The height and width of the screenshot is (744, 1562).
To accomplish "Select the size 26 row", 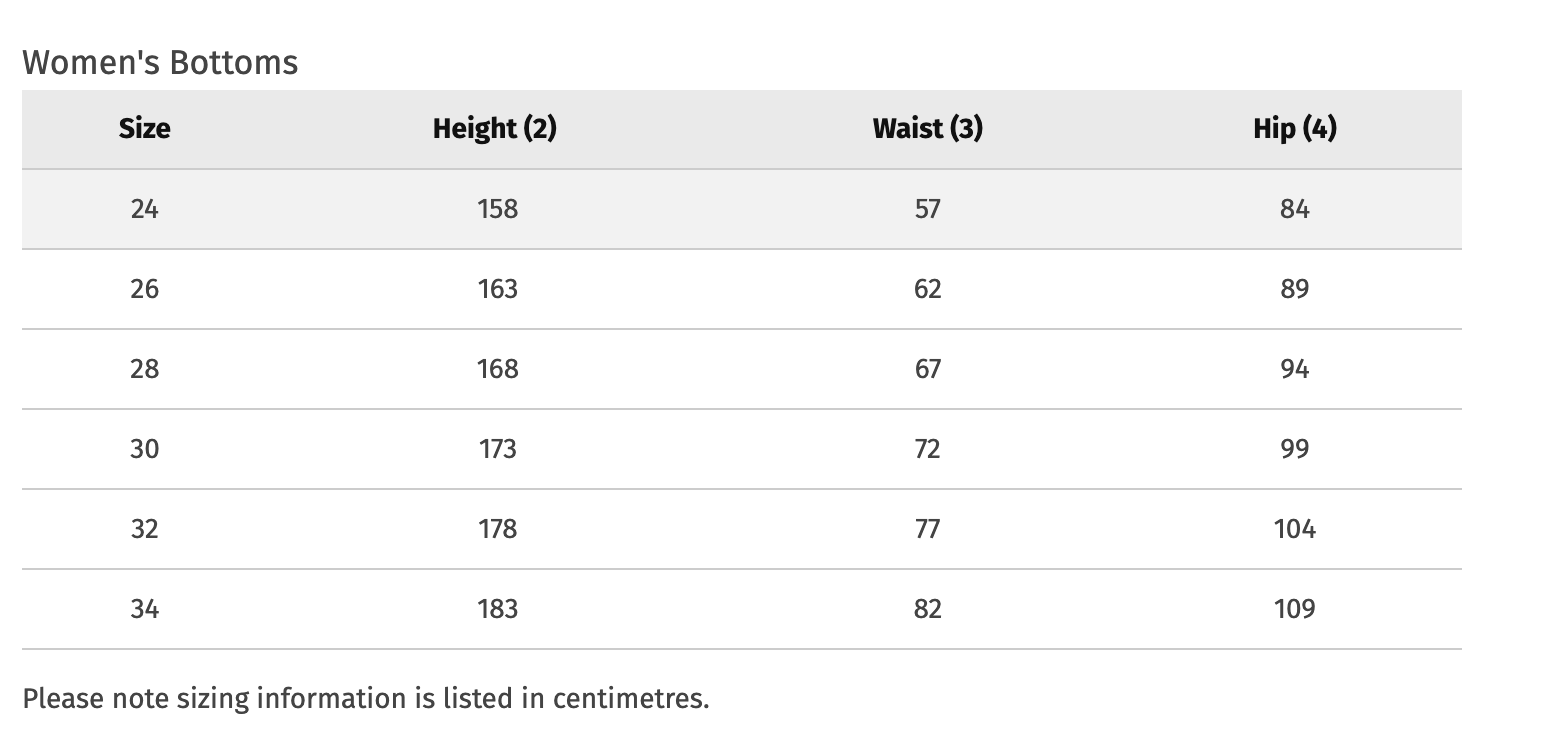I will tap(742, 289).
